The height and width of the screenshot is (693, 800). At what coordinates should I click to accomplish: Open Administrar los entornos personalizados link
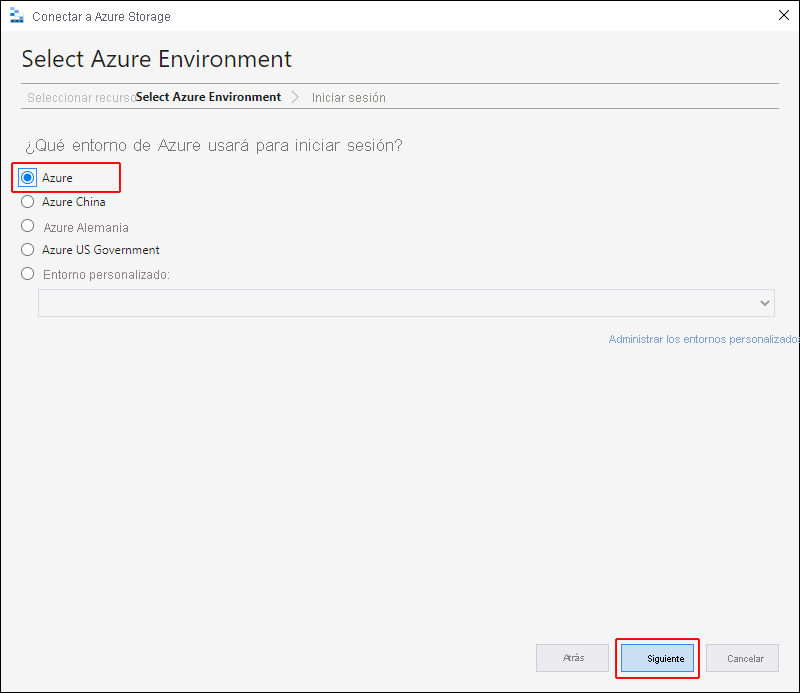(704, 340)
